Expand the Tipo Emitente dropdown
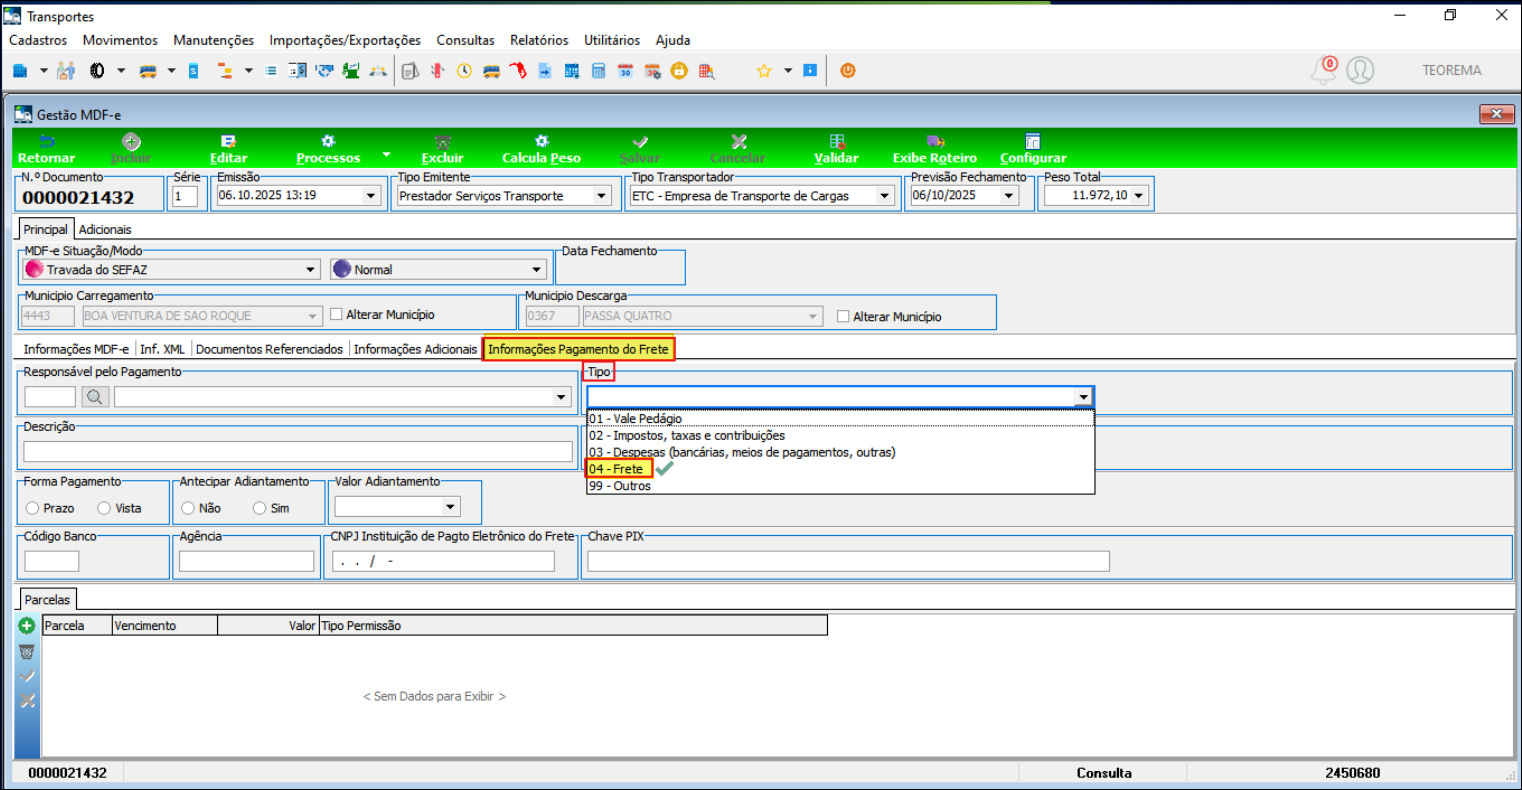Viewport: 1522px width, 790px height. pos(602,196)
